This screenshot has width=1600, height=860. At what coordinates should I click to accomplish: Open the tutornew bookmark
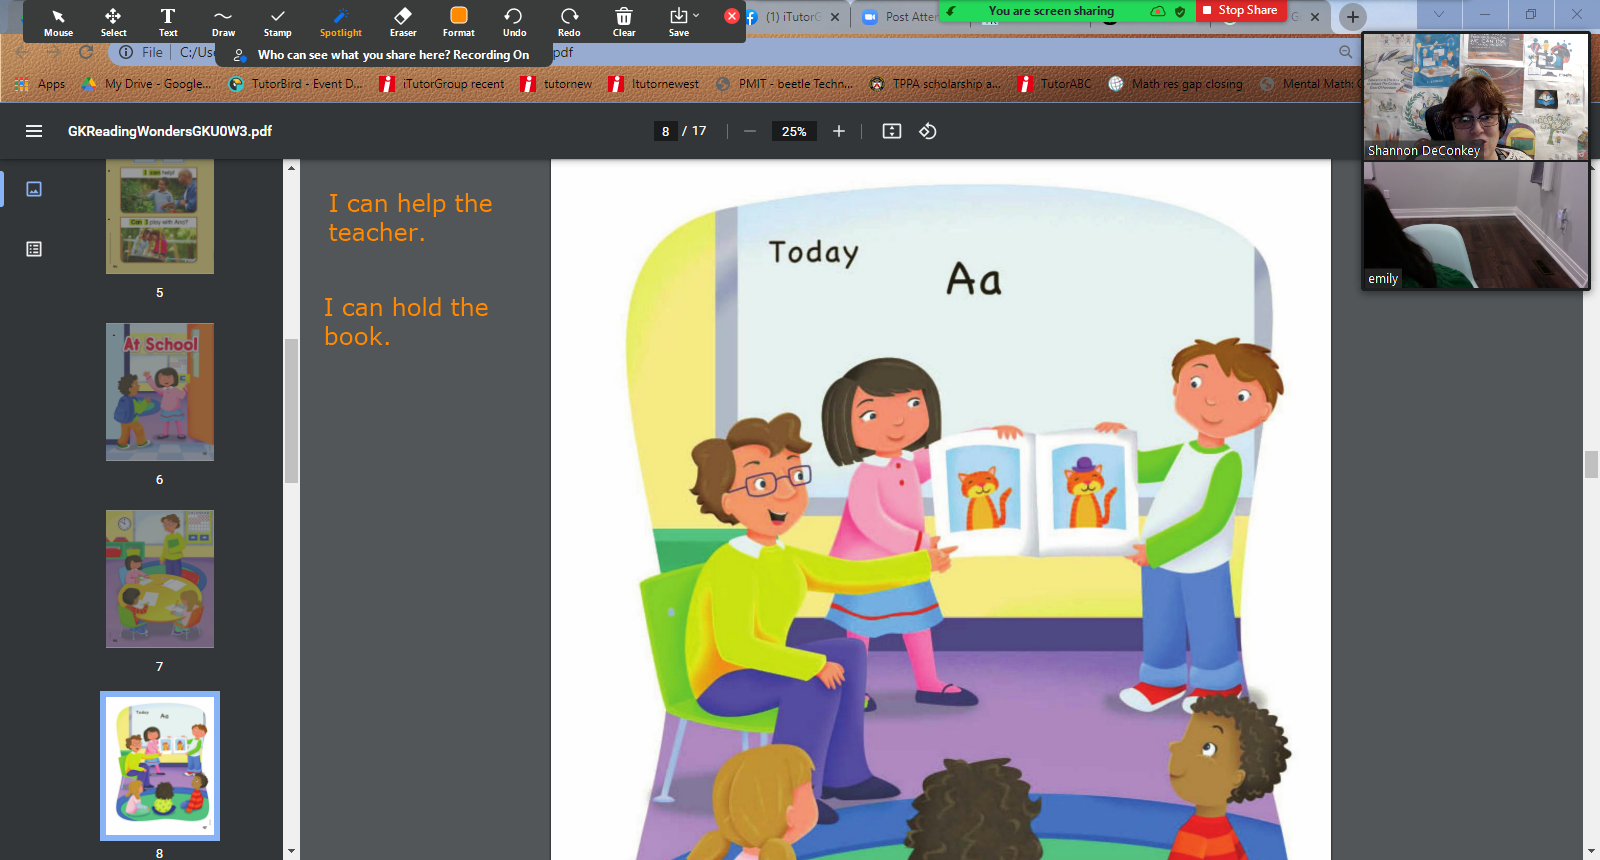(556, 84)
